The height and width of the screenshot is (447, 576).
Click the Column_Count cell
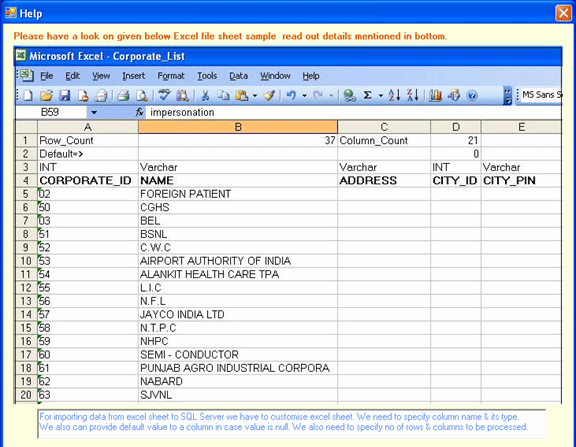click(384, 140)
